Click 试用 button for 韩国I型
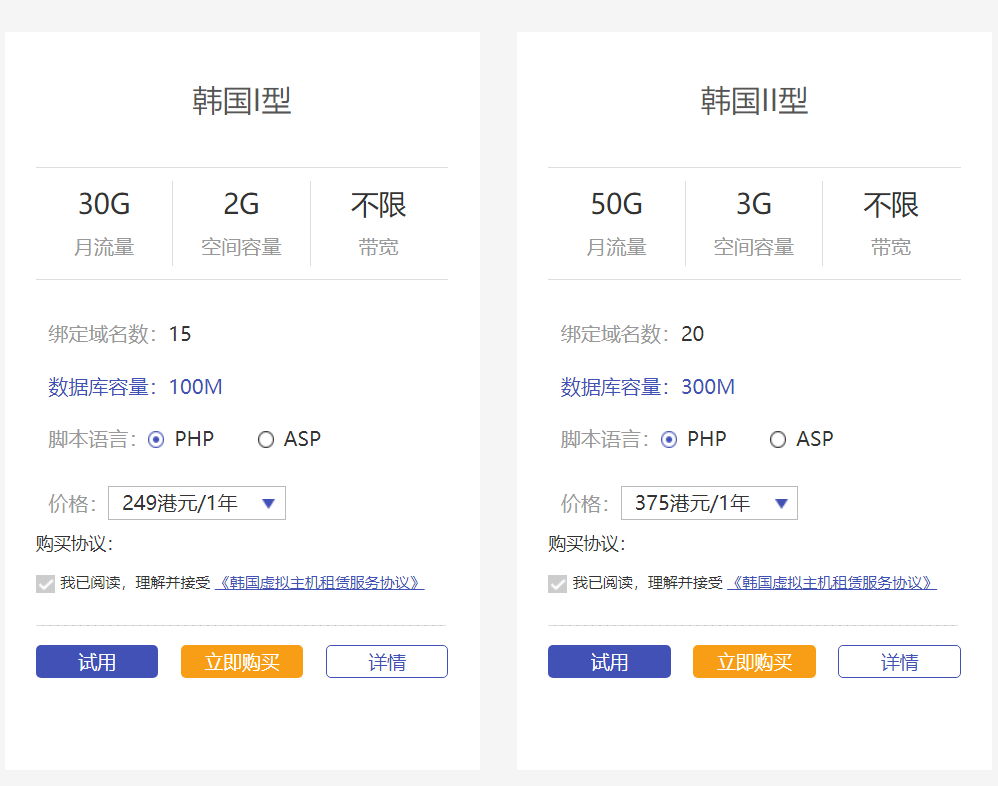The width and height of the screenshot is (998, 786). [x=97, y=662]
